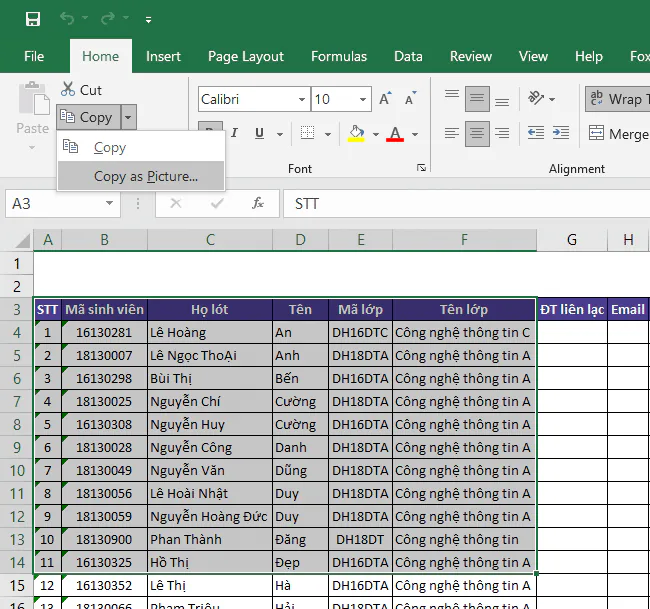Click the Save icon in Quick Access Toolbar
Screen dimensions: 650x609
(33, 19)
